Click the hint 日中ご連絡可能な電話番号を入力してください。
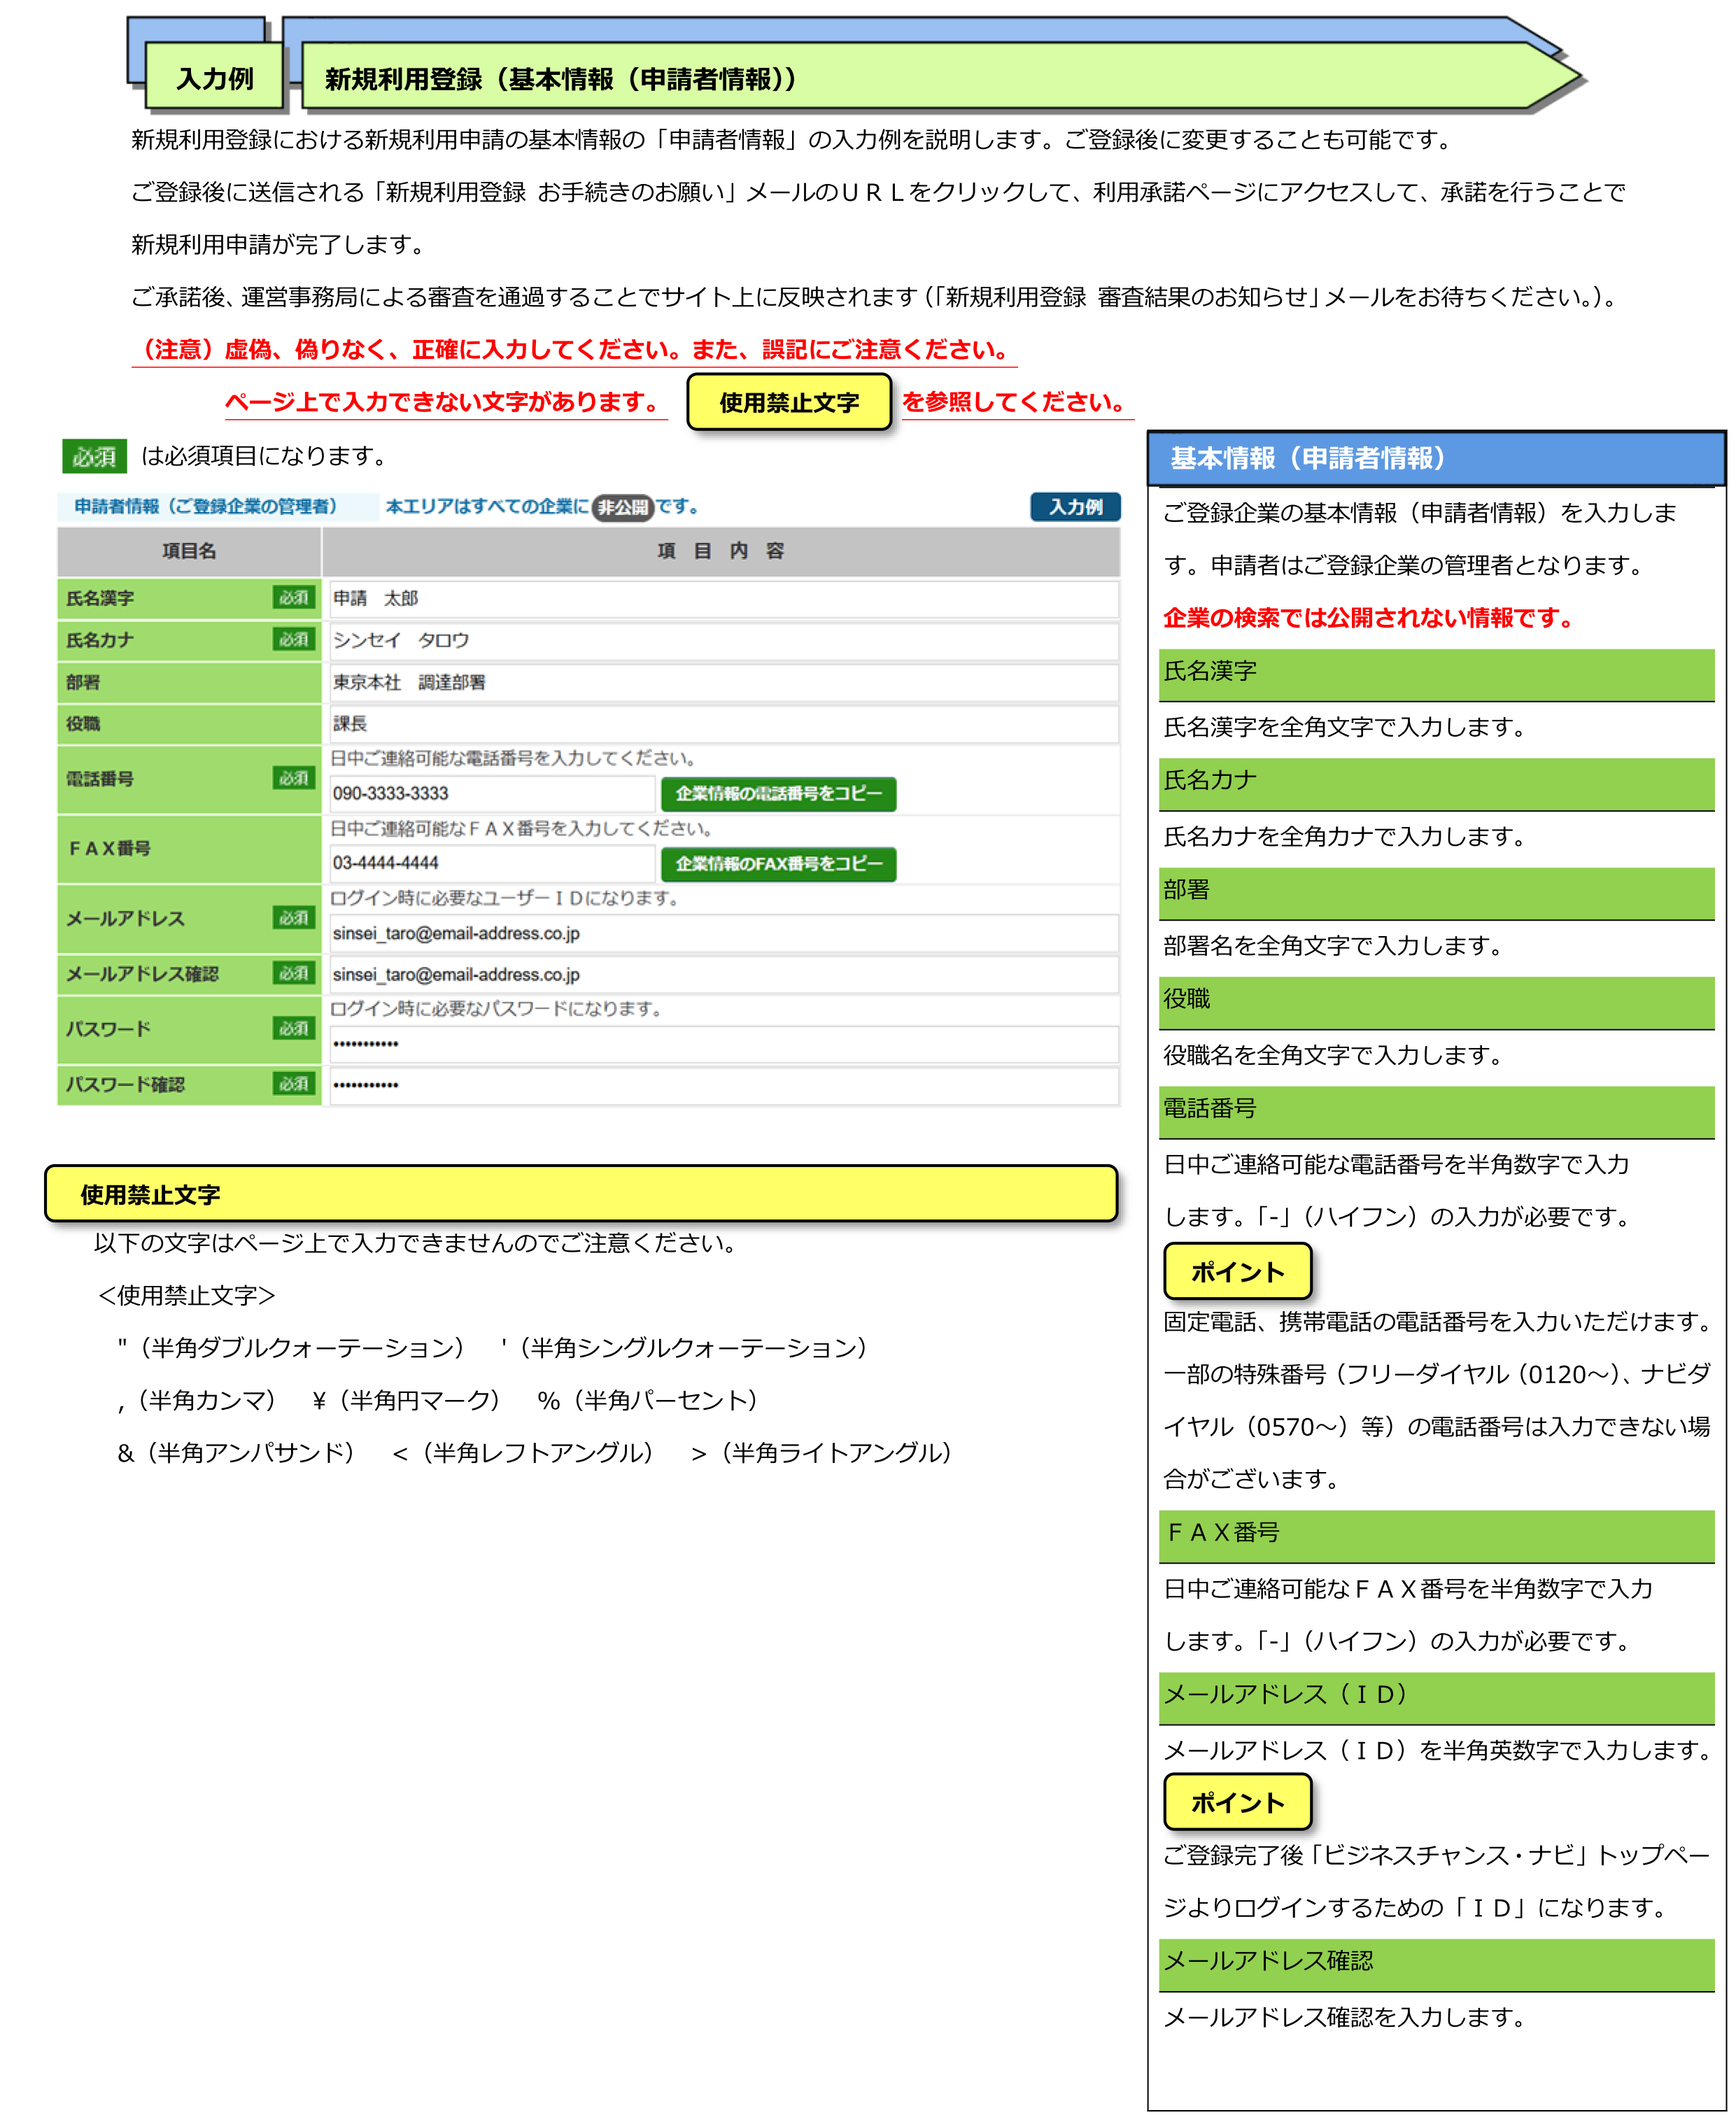The height and width of the screenshot is (2115, 1736). click(515, 759)
